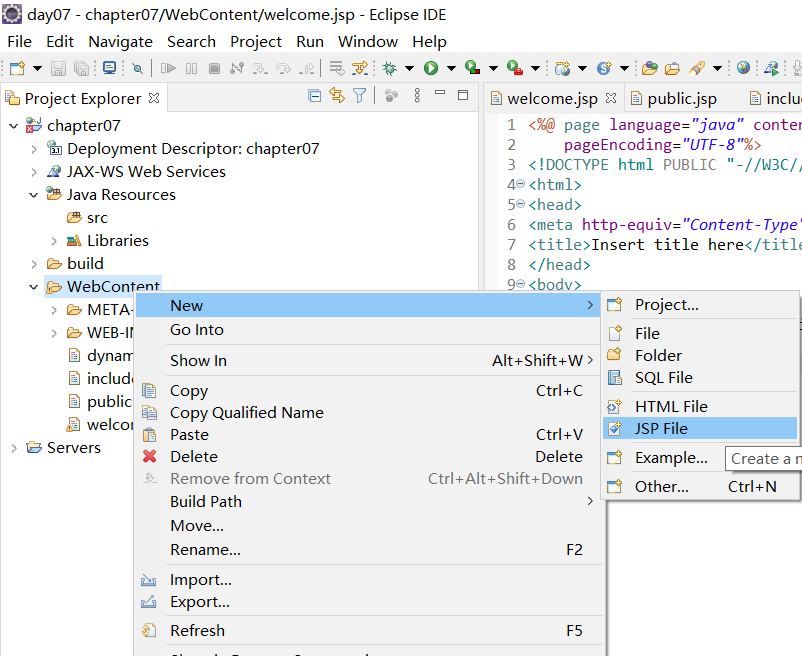Collapse code fold on head line 5
The width and height of the screenshot is (802, 656).
pyautogui.click(x=520, y=203)
